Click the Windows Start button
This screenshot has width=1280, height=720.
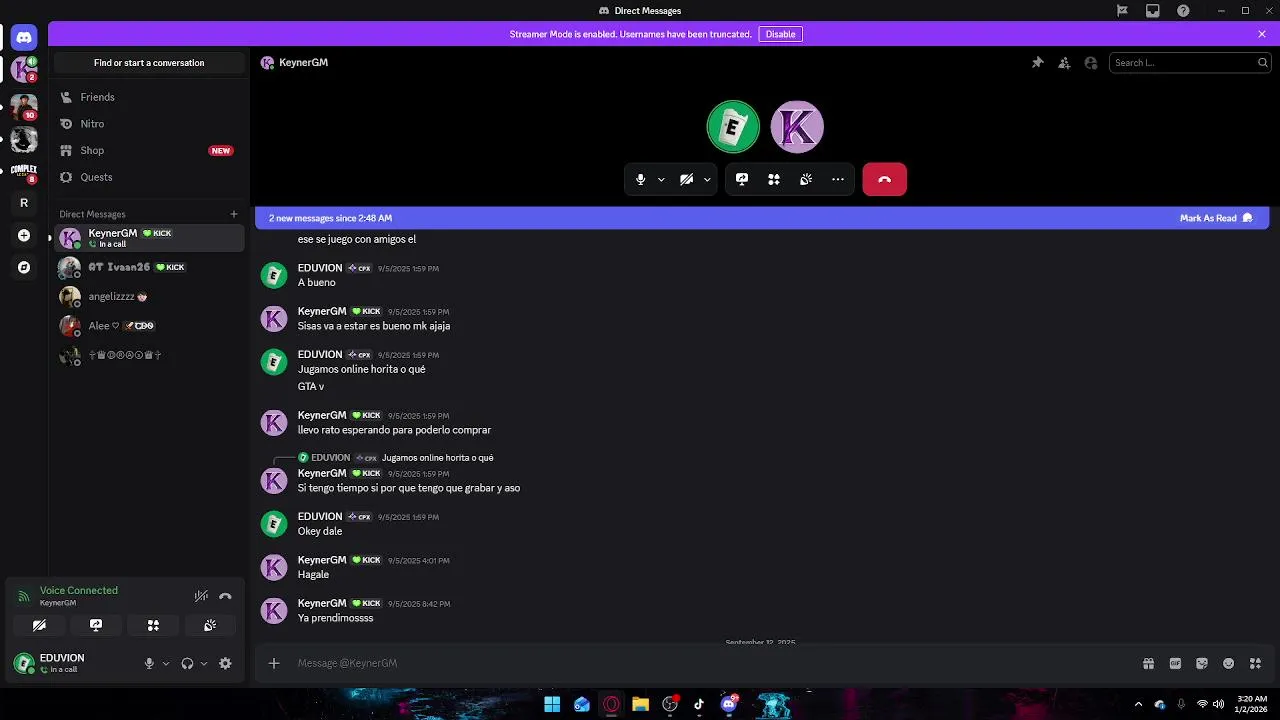[552, 704]
